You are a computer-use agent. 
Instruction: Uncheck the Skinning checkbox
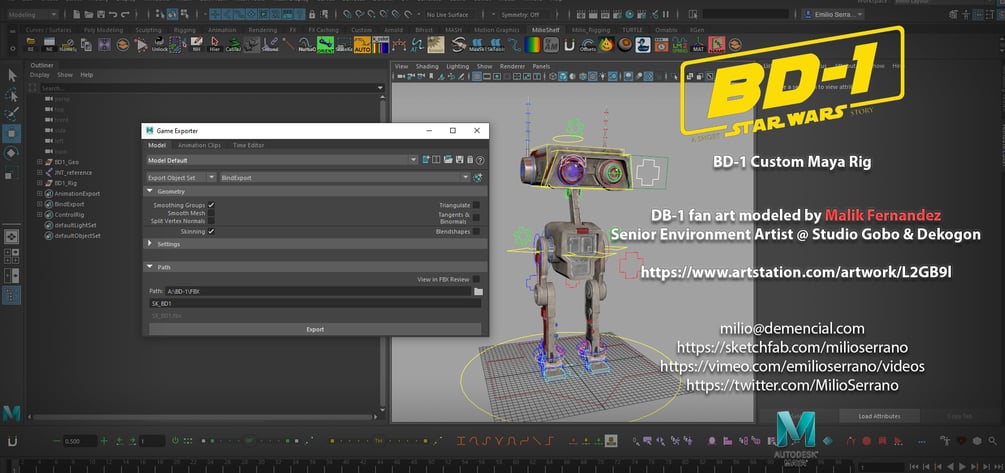click(x=211, y=231)
